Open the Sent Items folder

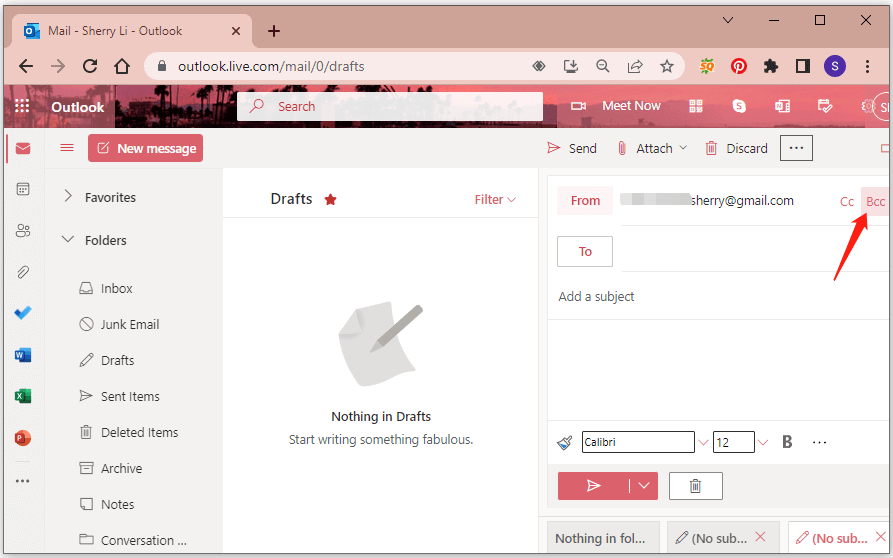[x=129, y=396]
